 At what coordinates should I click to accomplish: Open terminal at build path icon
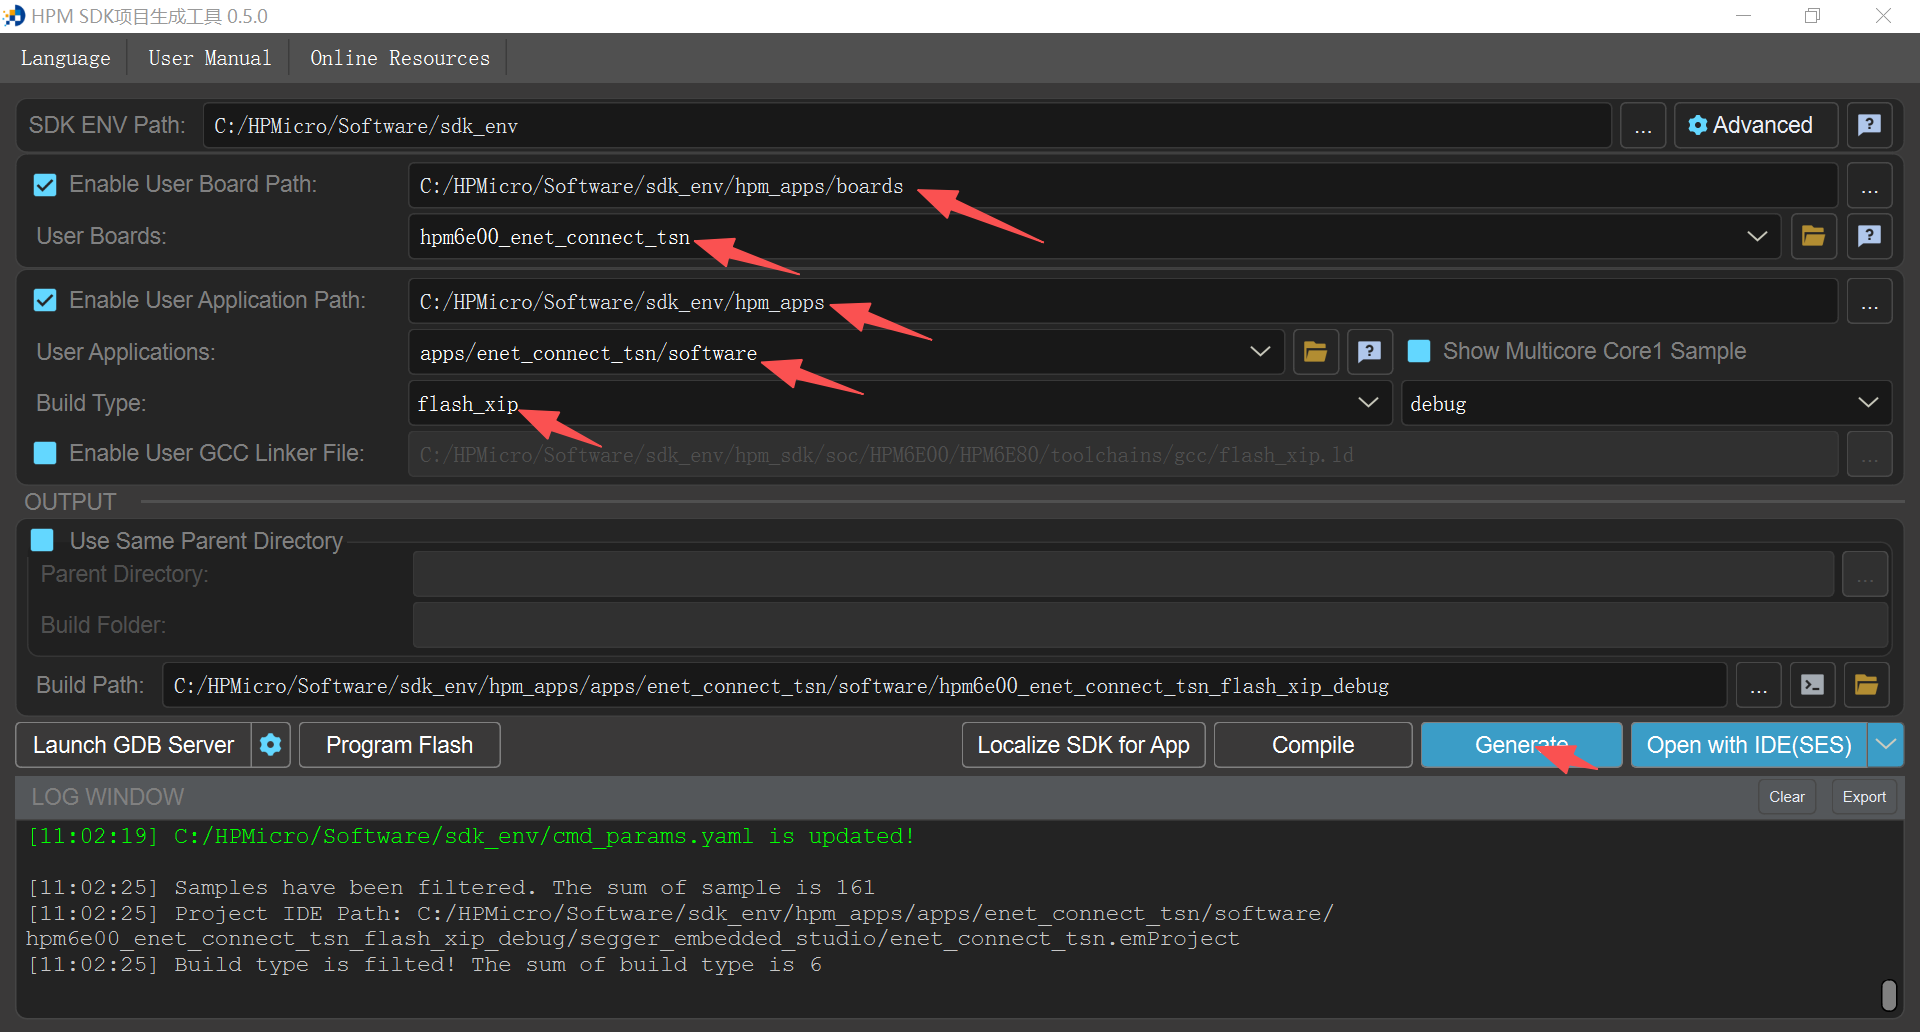pyautogui.click(x=1812, y=685)
